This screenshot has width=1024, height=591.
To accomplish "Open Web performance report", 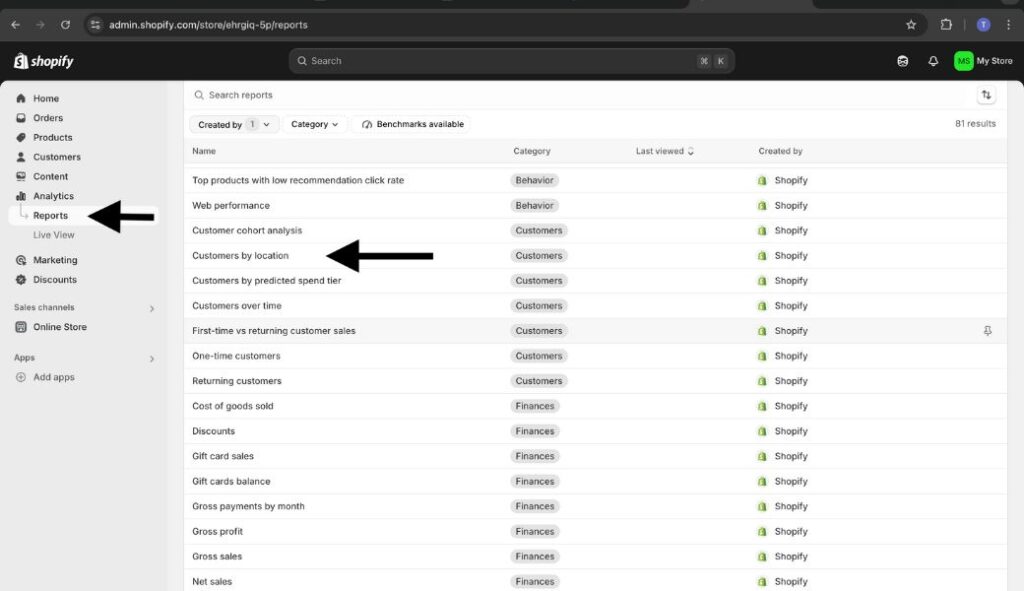I will pyautogui.click(x=231, y=206).
